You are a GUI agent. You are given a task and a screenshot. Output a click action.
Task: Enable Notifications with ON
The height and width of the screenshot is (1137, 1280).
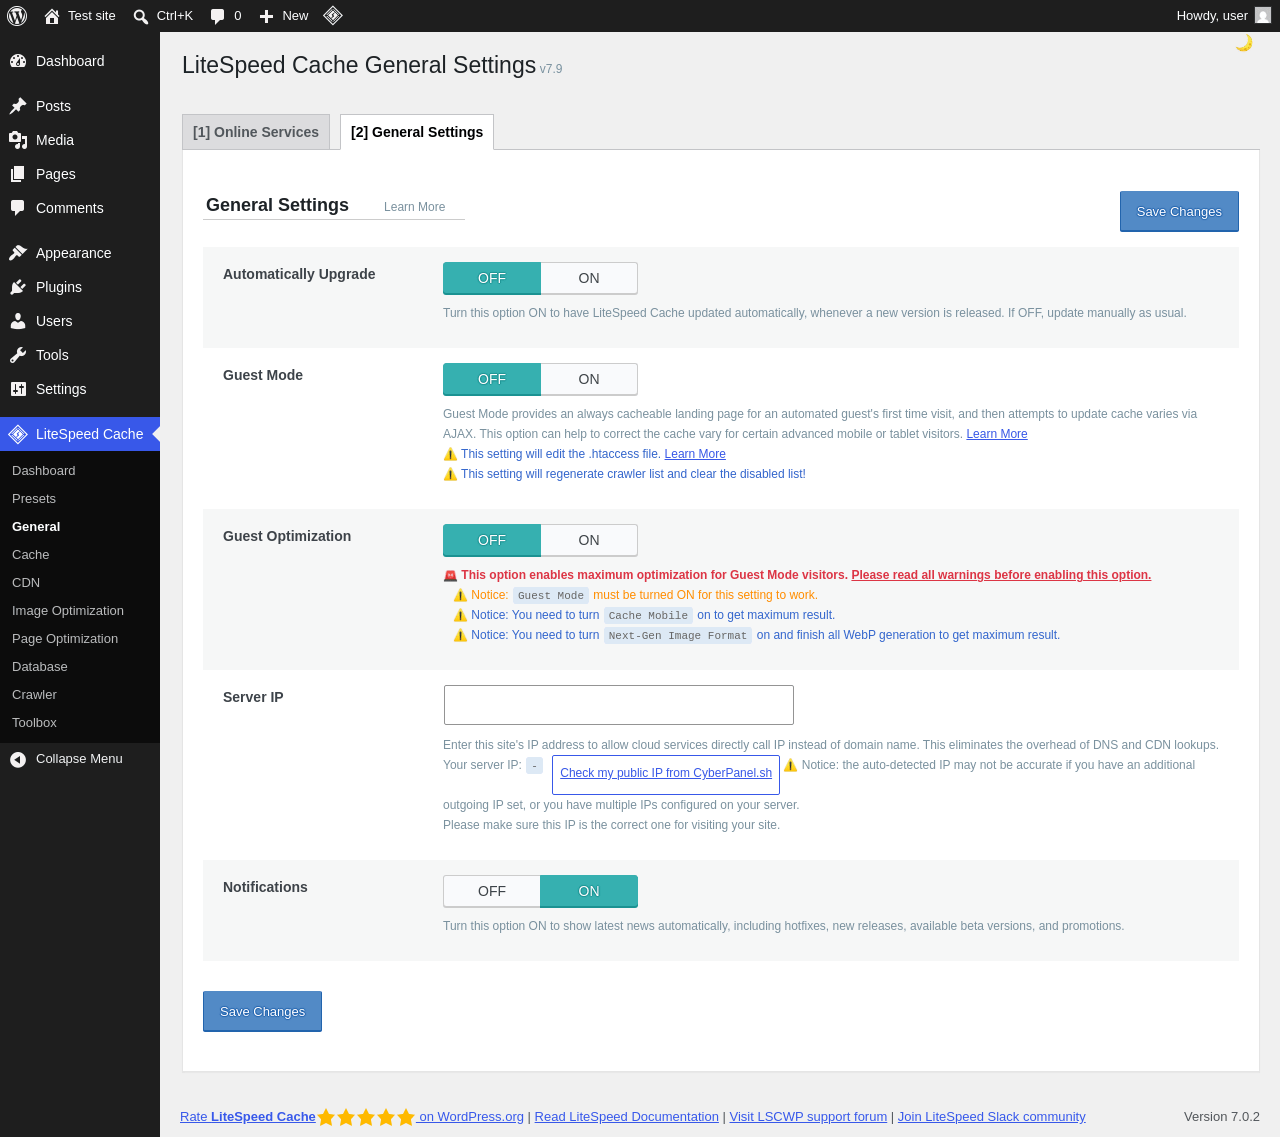coord(589,891)
